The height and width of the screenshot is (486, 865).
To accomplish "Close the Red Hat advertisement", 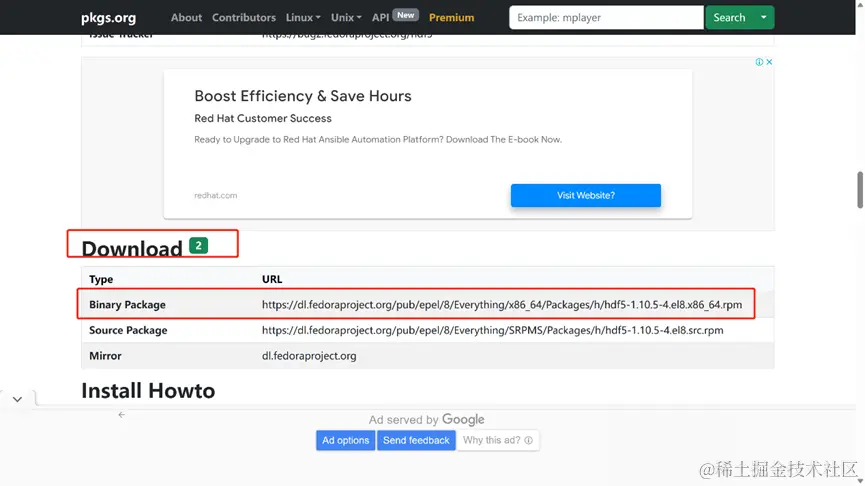I will [769, 62].
